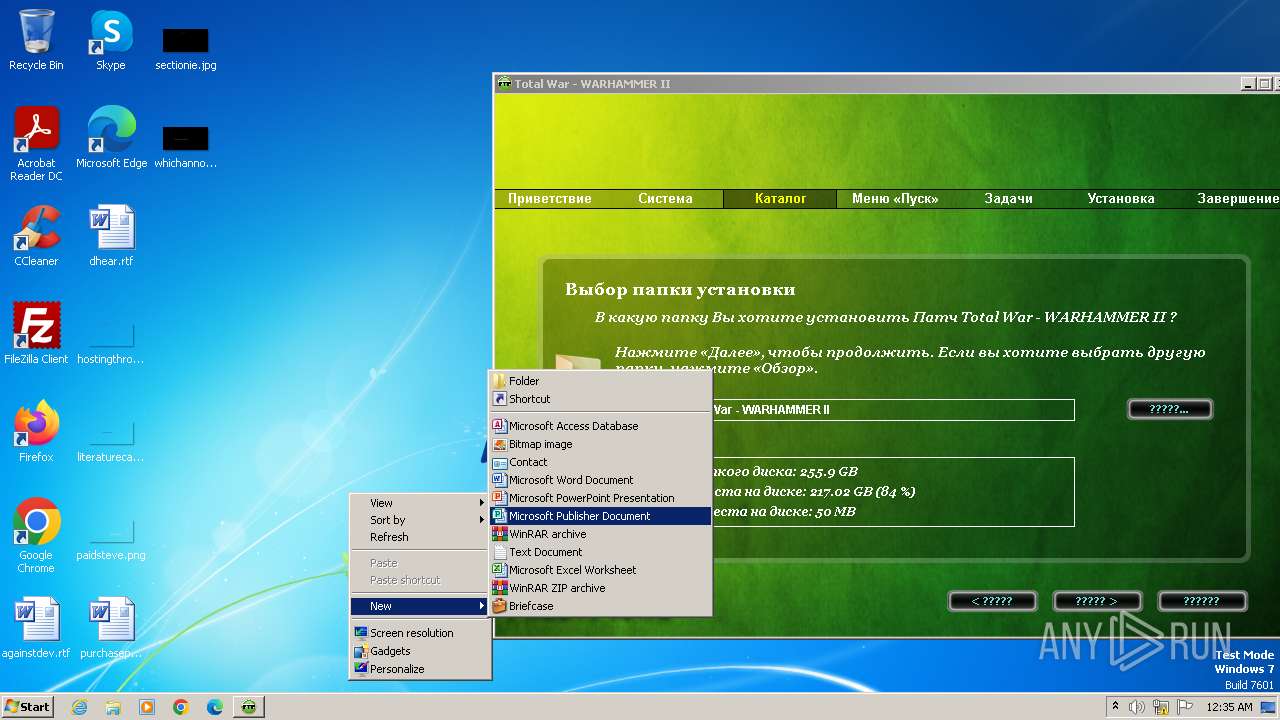Create a Microsoft Word Document

(x=600, y=480)
